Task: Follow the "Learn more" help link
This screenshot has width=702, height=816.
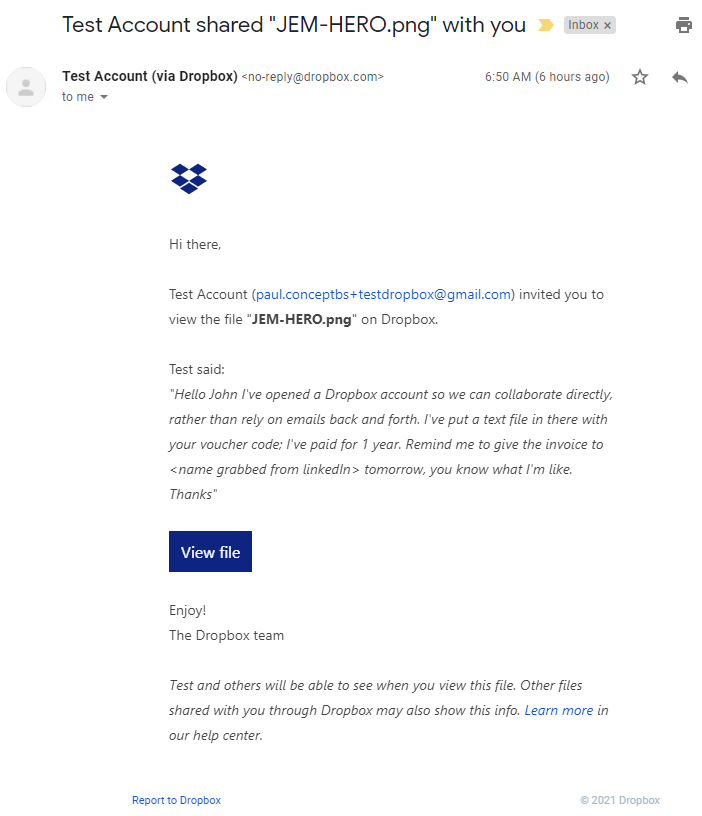Action: [x=559, y=710]
